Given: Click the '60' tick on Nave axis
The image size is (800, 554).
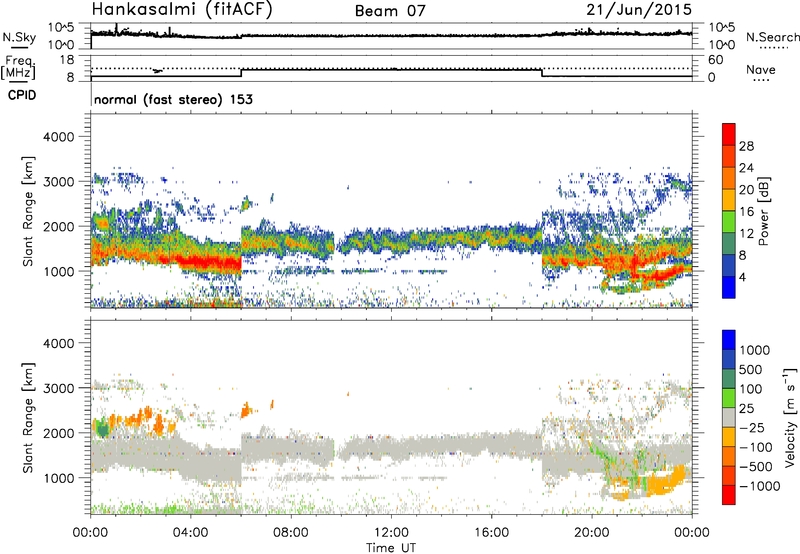Looking at the screenshot, I should [x=715, y=60].
